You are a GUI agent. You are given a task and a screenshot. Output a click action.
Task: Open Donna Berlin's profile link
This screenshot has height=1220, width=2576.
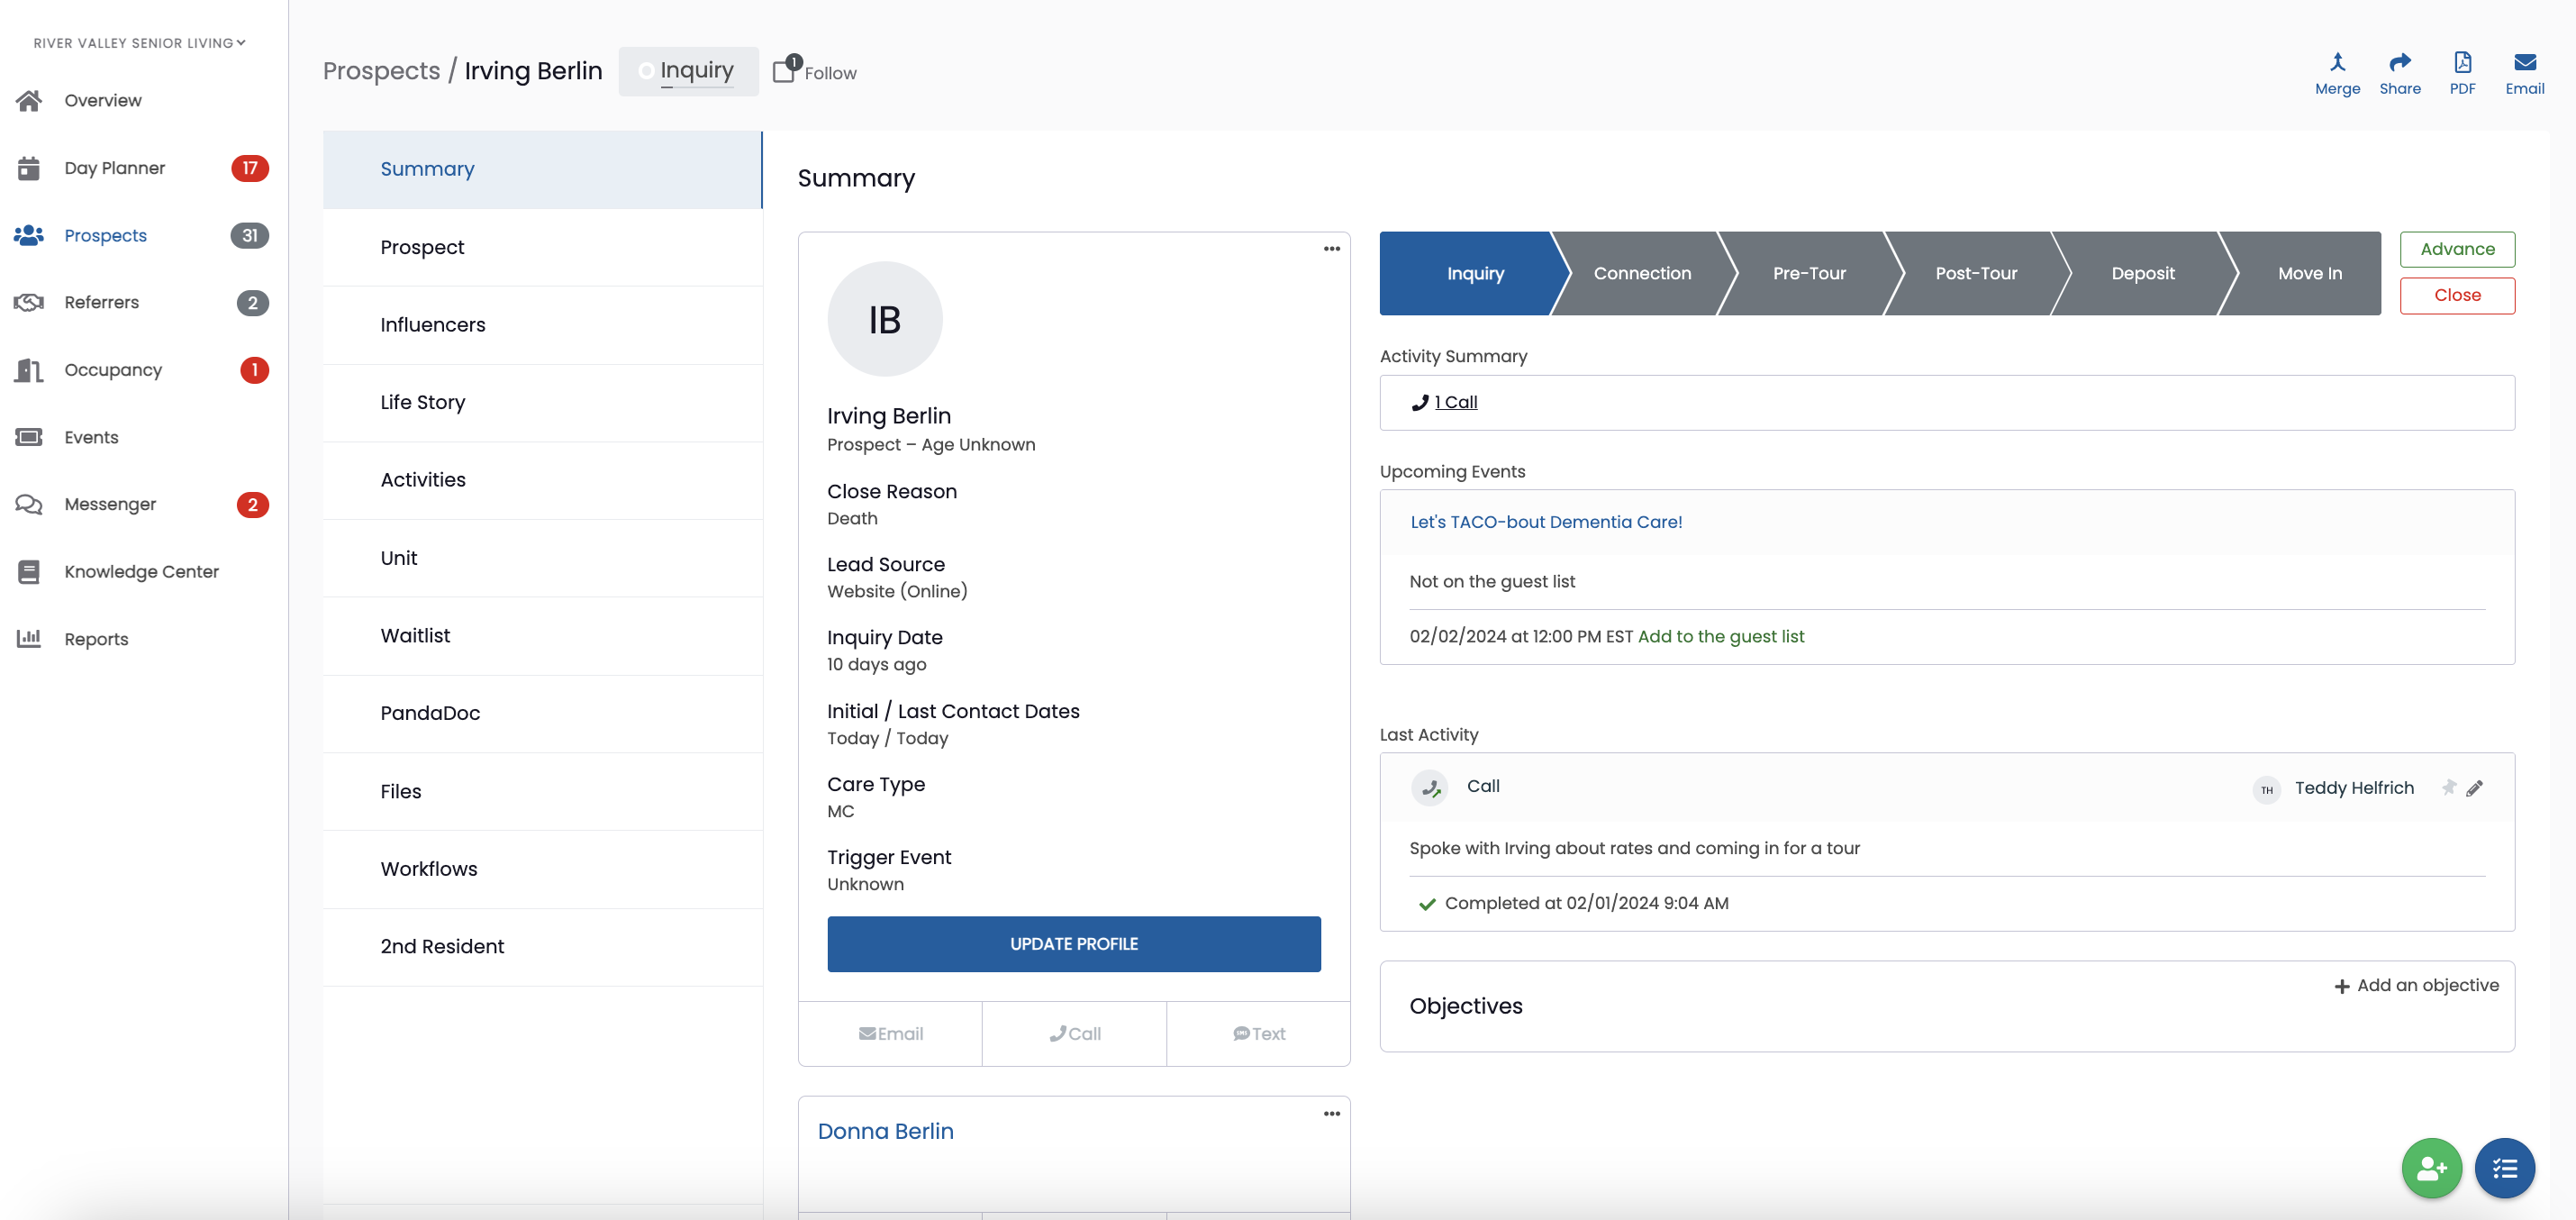coord(885,1131)
